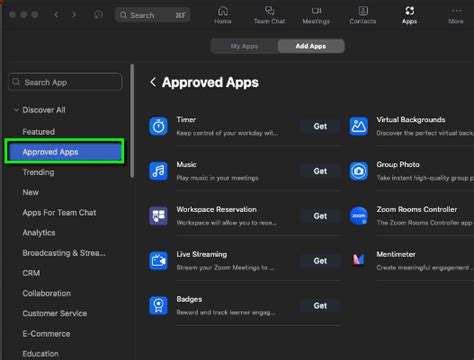Screen dimensions: 474x360
Task: Click the Search App input field
Action: pos(65,82)
